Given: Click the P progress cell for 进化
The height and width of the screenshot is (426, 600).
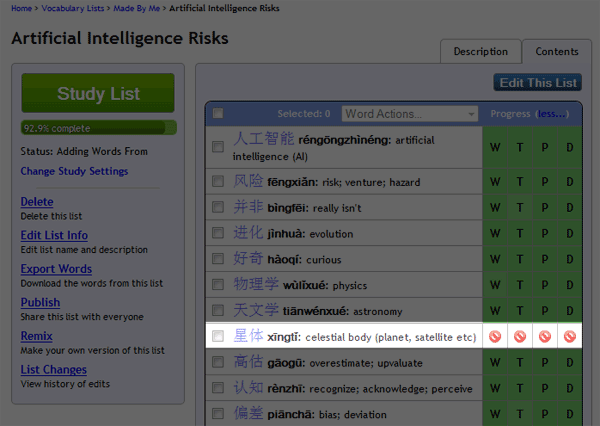Looking at the screenshot, I should [545, 233].
